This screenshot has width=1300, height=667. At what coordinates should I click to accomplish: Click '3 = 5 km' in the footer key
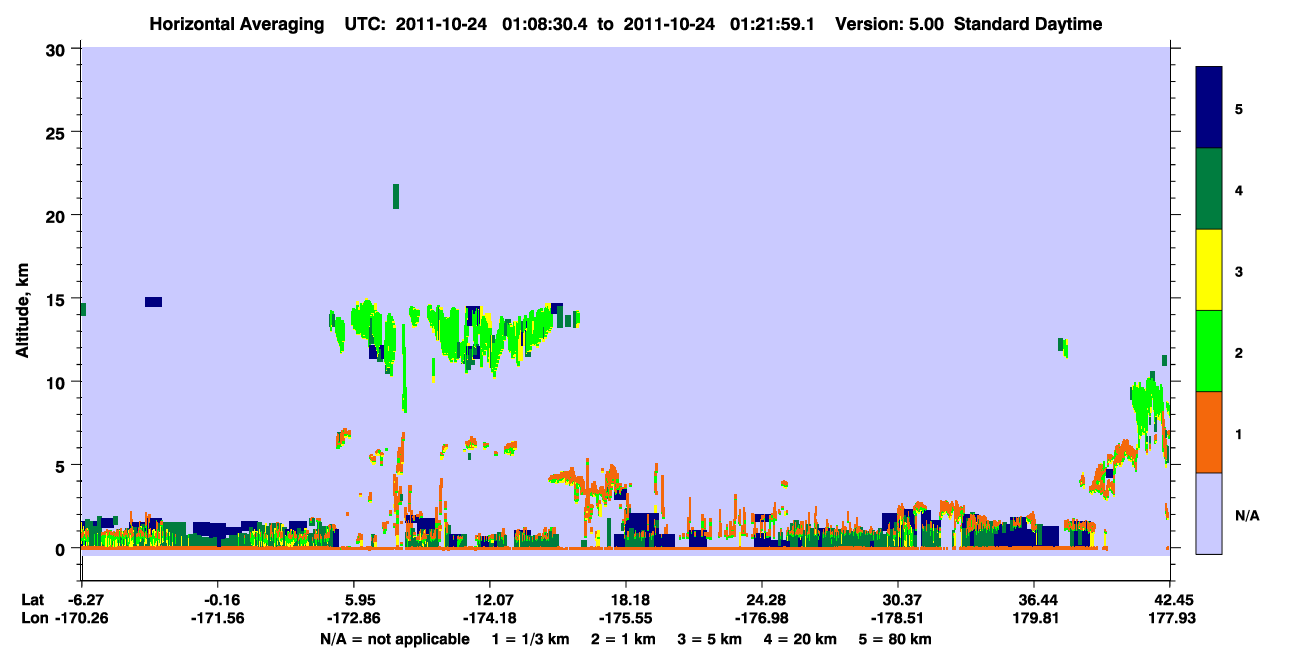710,639
